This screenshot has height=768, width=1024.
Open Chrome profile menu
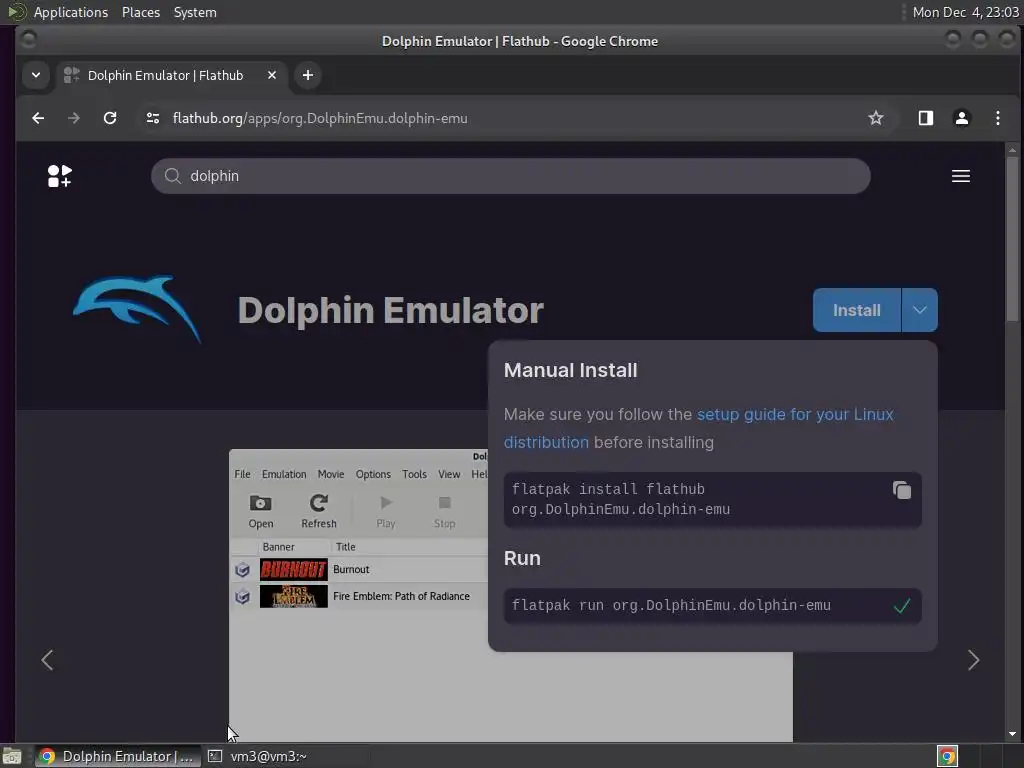(961, 118)
